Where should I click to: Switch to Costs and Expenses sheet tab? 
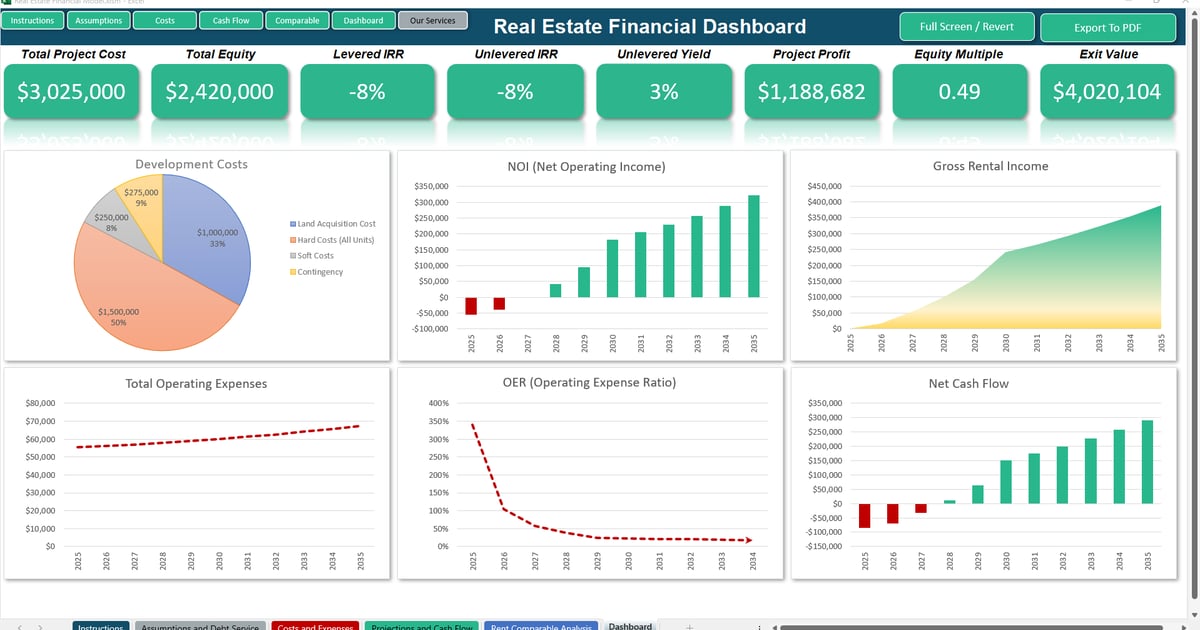tap(315, 626)
